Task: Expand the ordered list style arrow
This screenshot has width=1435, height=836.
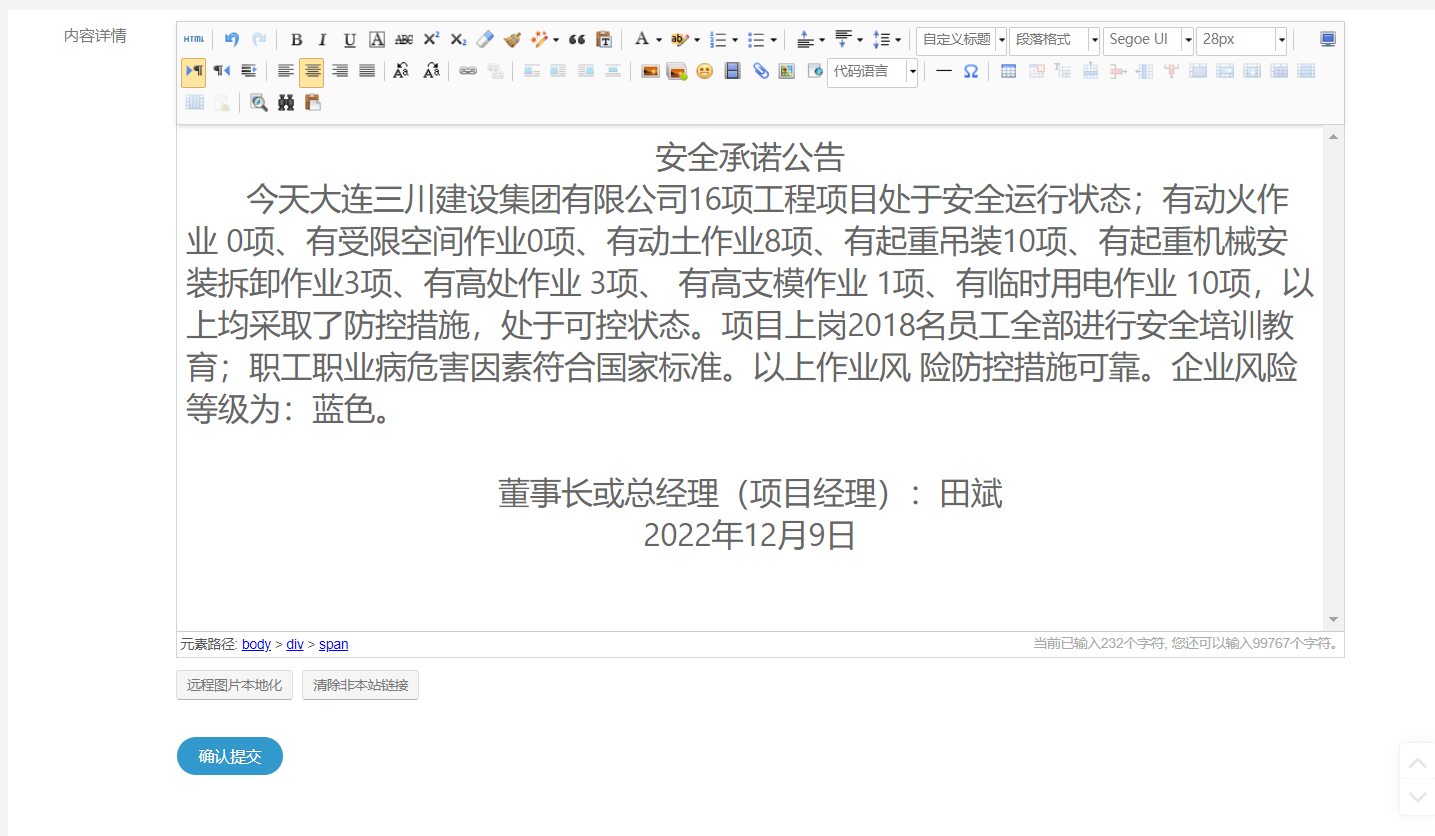Action: pyautogui.click(x=735, y=41)
